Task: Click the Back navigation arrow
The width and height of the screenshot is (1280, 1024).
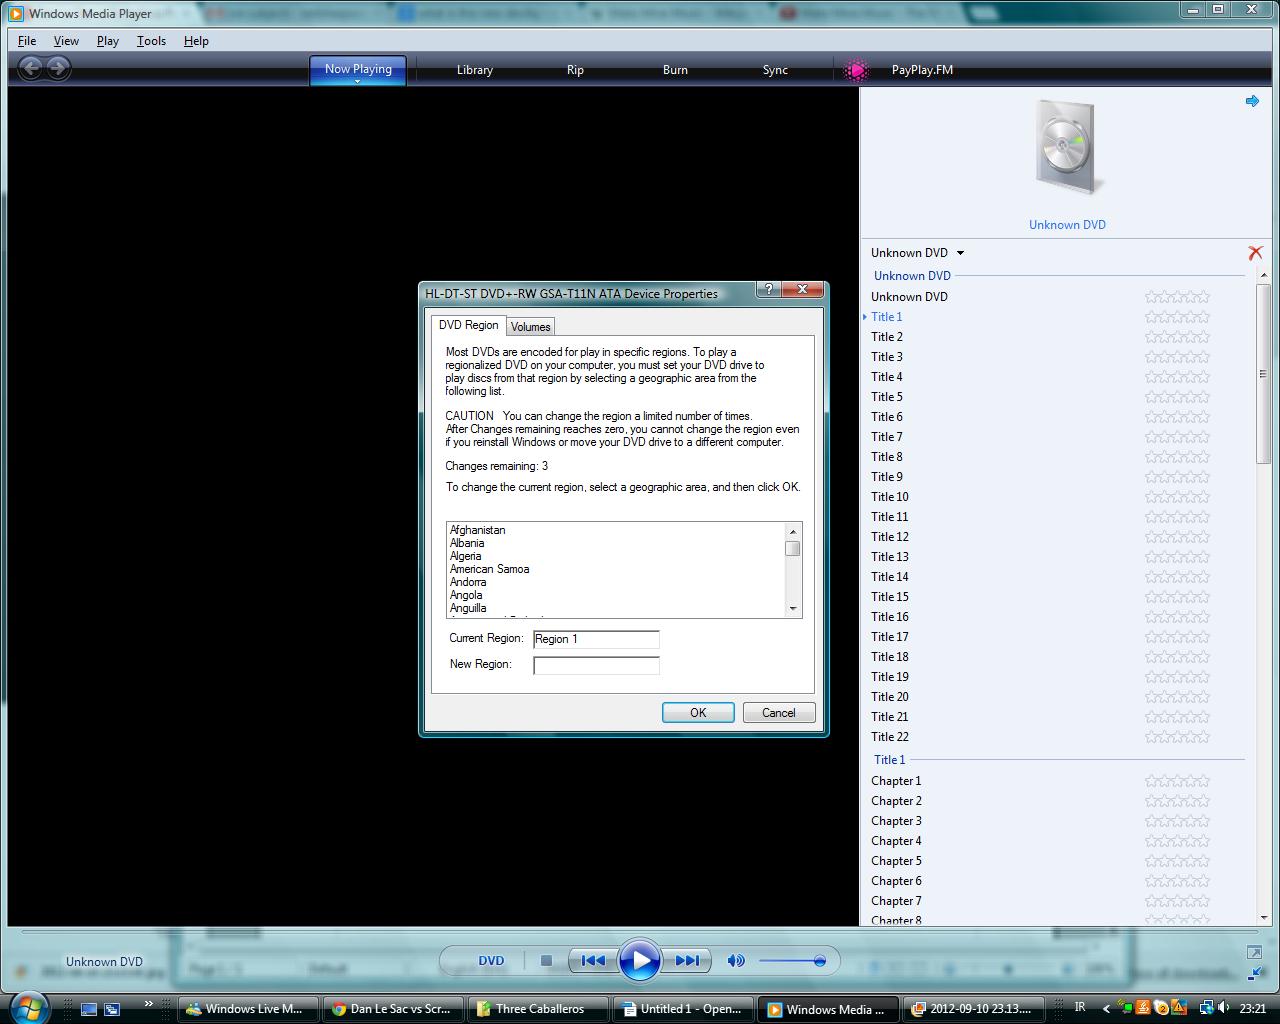Action: click(x=31, y=68)
